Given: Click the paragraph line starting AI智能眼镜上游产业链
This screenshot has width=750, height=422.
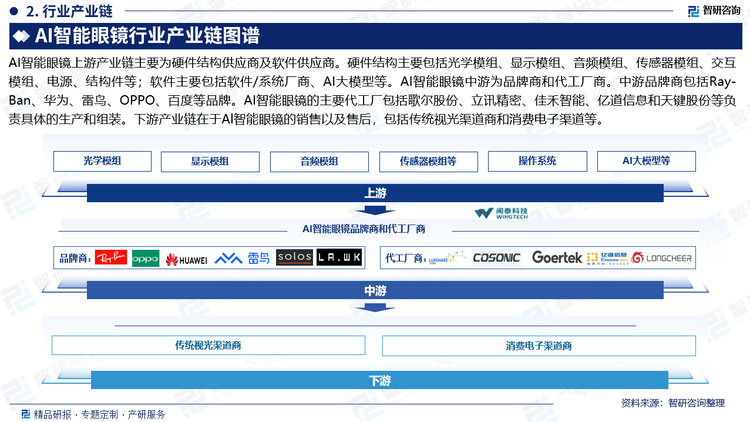Looking at the screenshot, I should click(x=372, y=63).
